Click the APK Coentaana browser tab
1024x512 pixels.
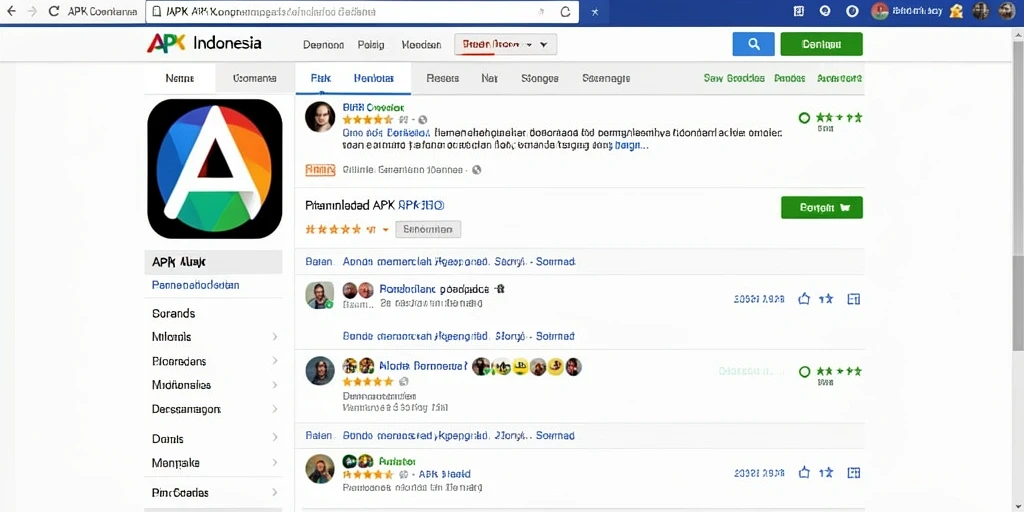point(101,12)
